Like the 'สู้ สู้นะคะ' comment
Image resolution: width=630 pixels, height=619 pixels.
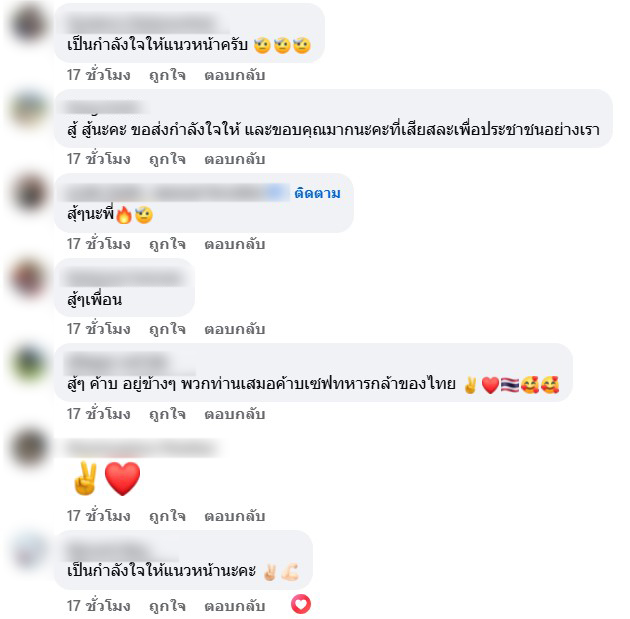pyautogui.click(x=167, y=159)
